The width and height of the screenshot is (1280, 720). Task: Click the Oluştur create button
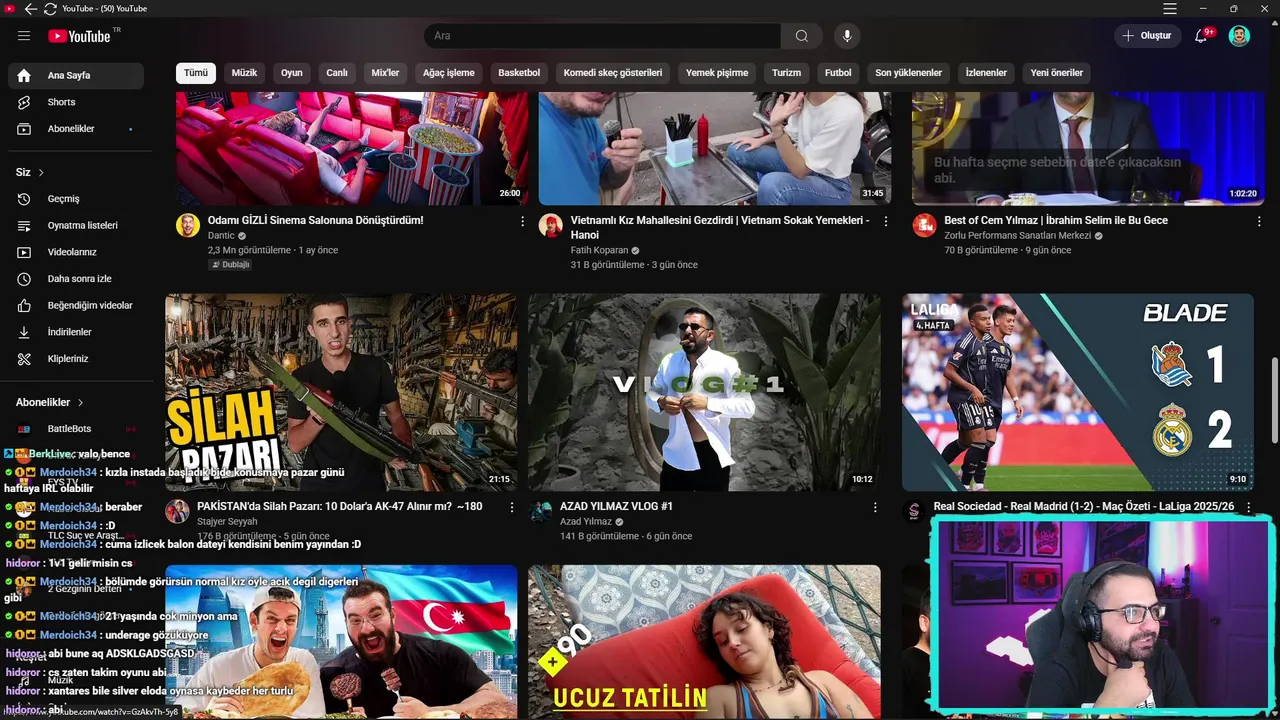tap(1147, 36)
